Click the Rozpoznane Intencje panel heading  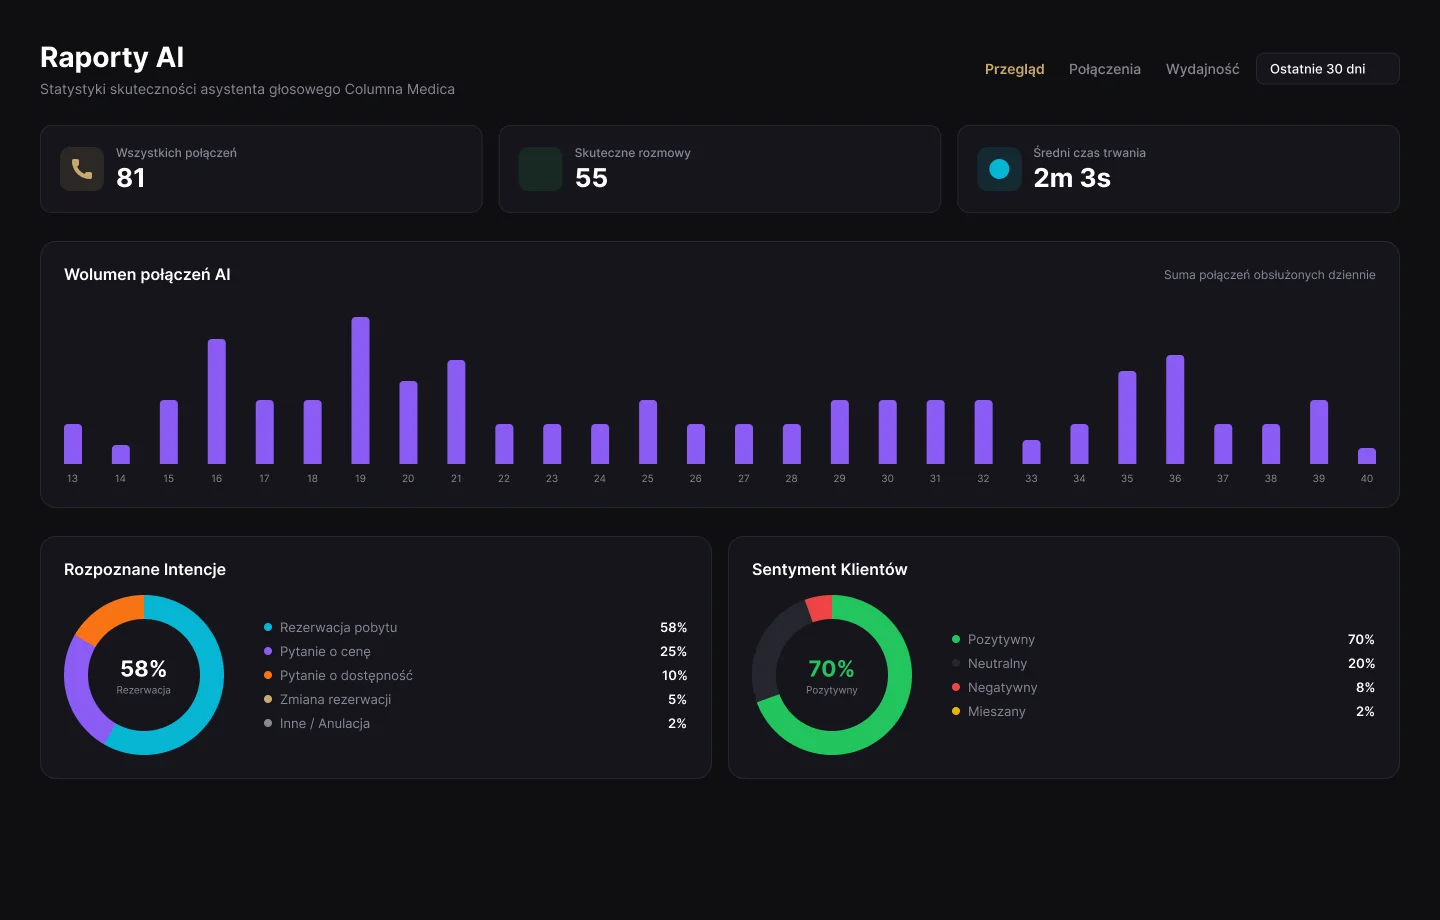(145, 569)
